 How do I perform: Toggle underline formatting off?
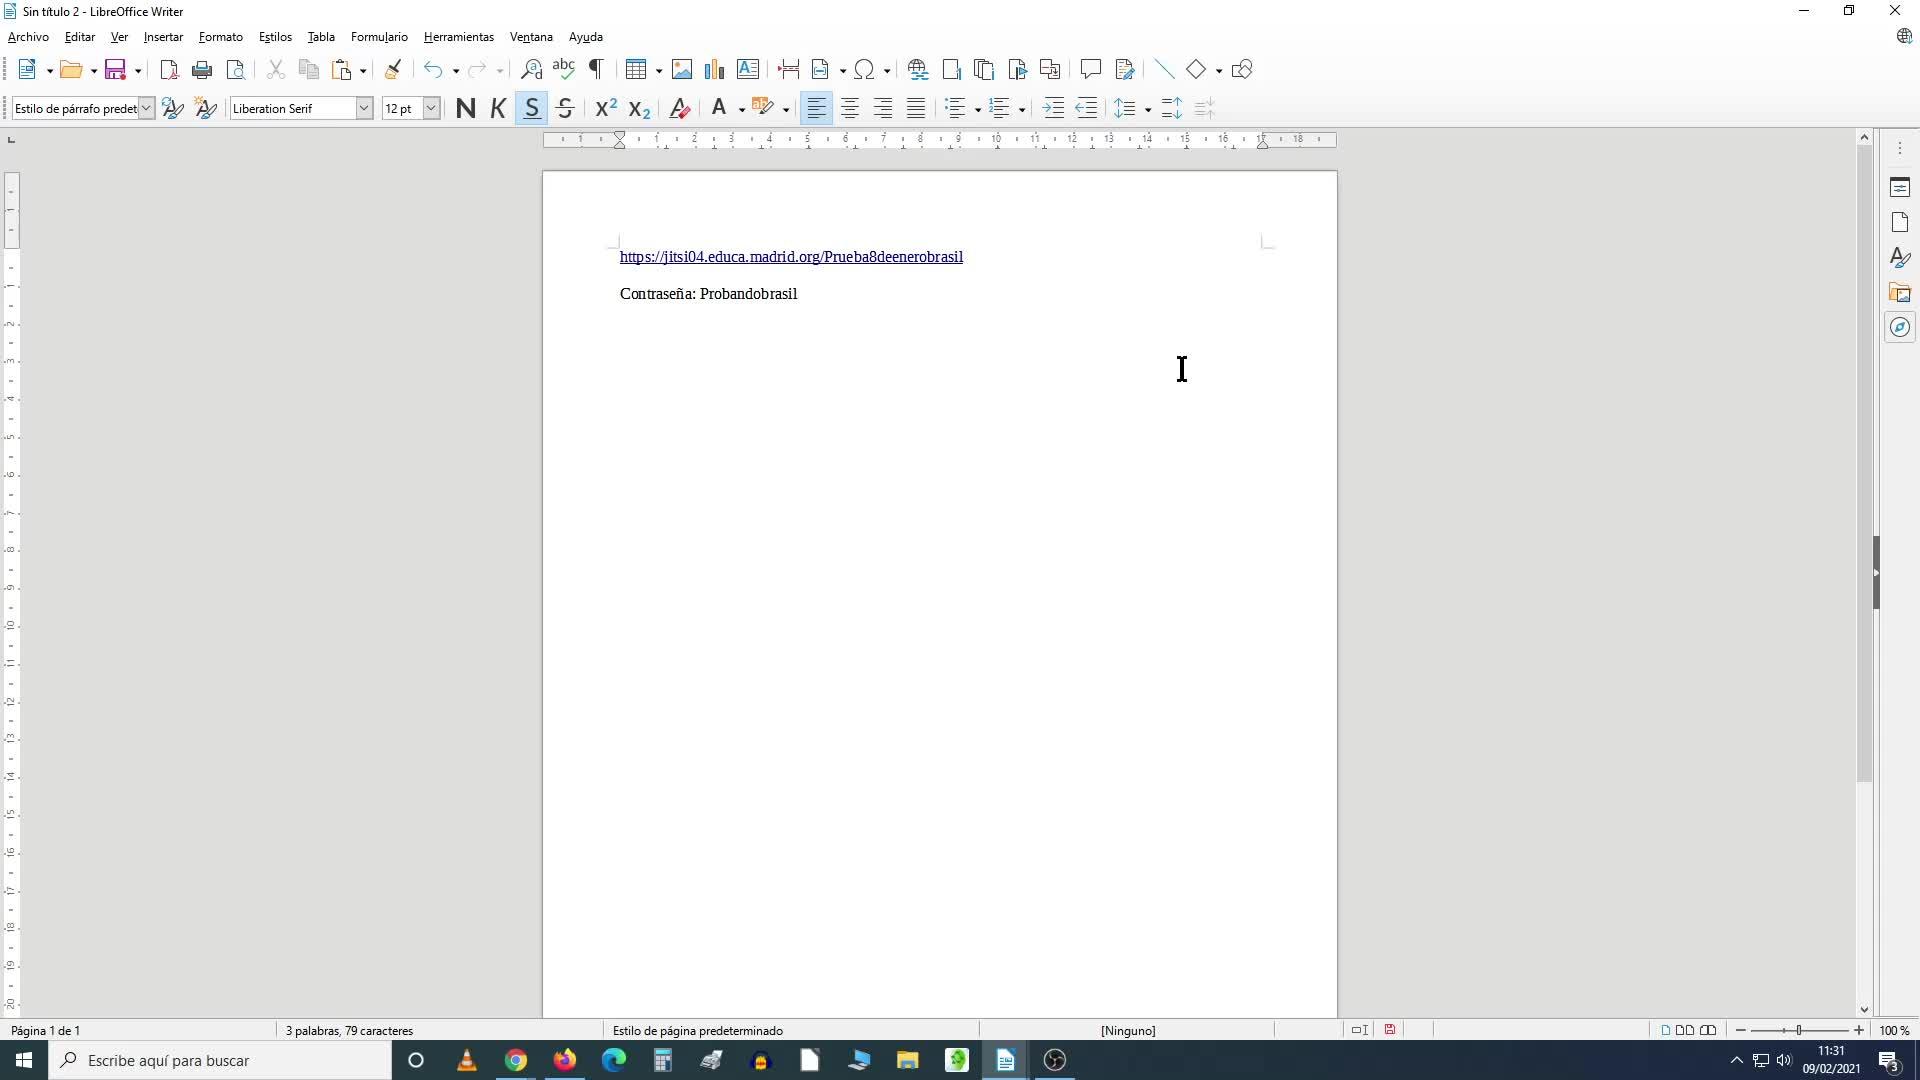[532, 109]
